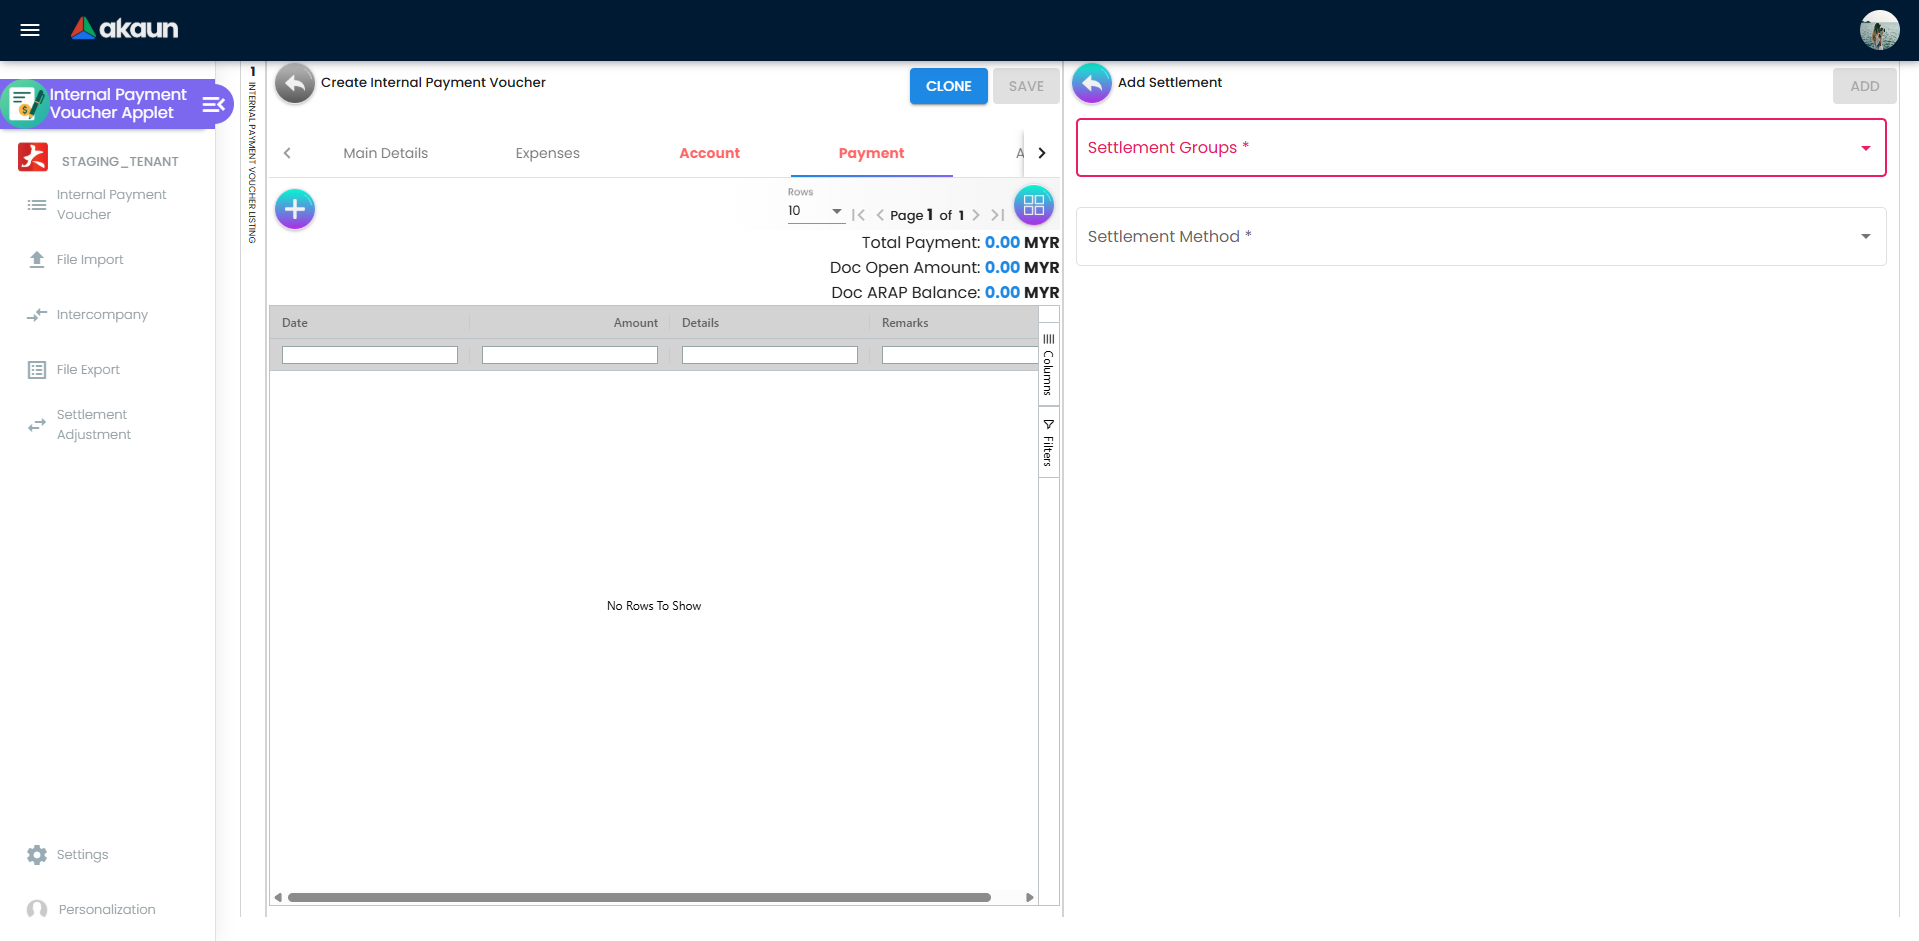
Task: Open the Account tab
Action: click(709, 153)
